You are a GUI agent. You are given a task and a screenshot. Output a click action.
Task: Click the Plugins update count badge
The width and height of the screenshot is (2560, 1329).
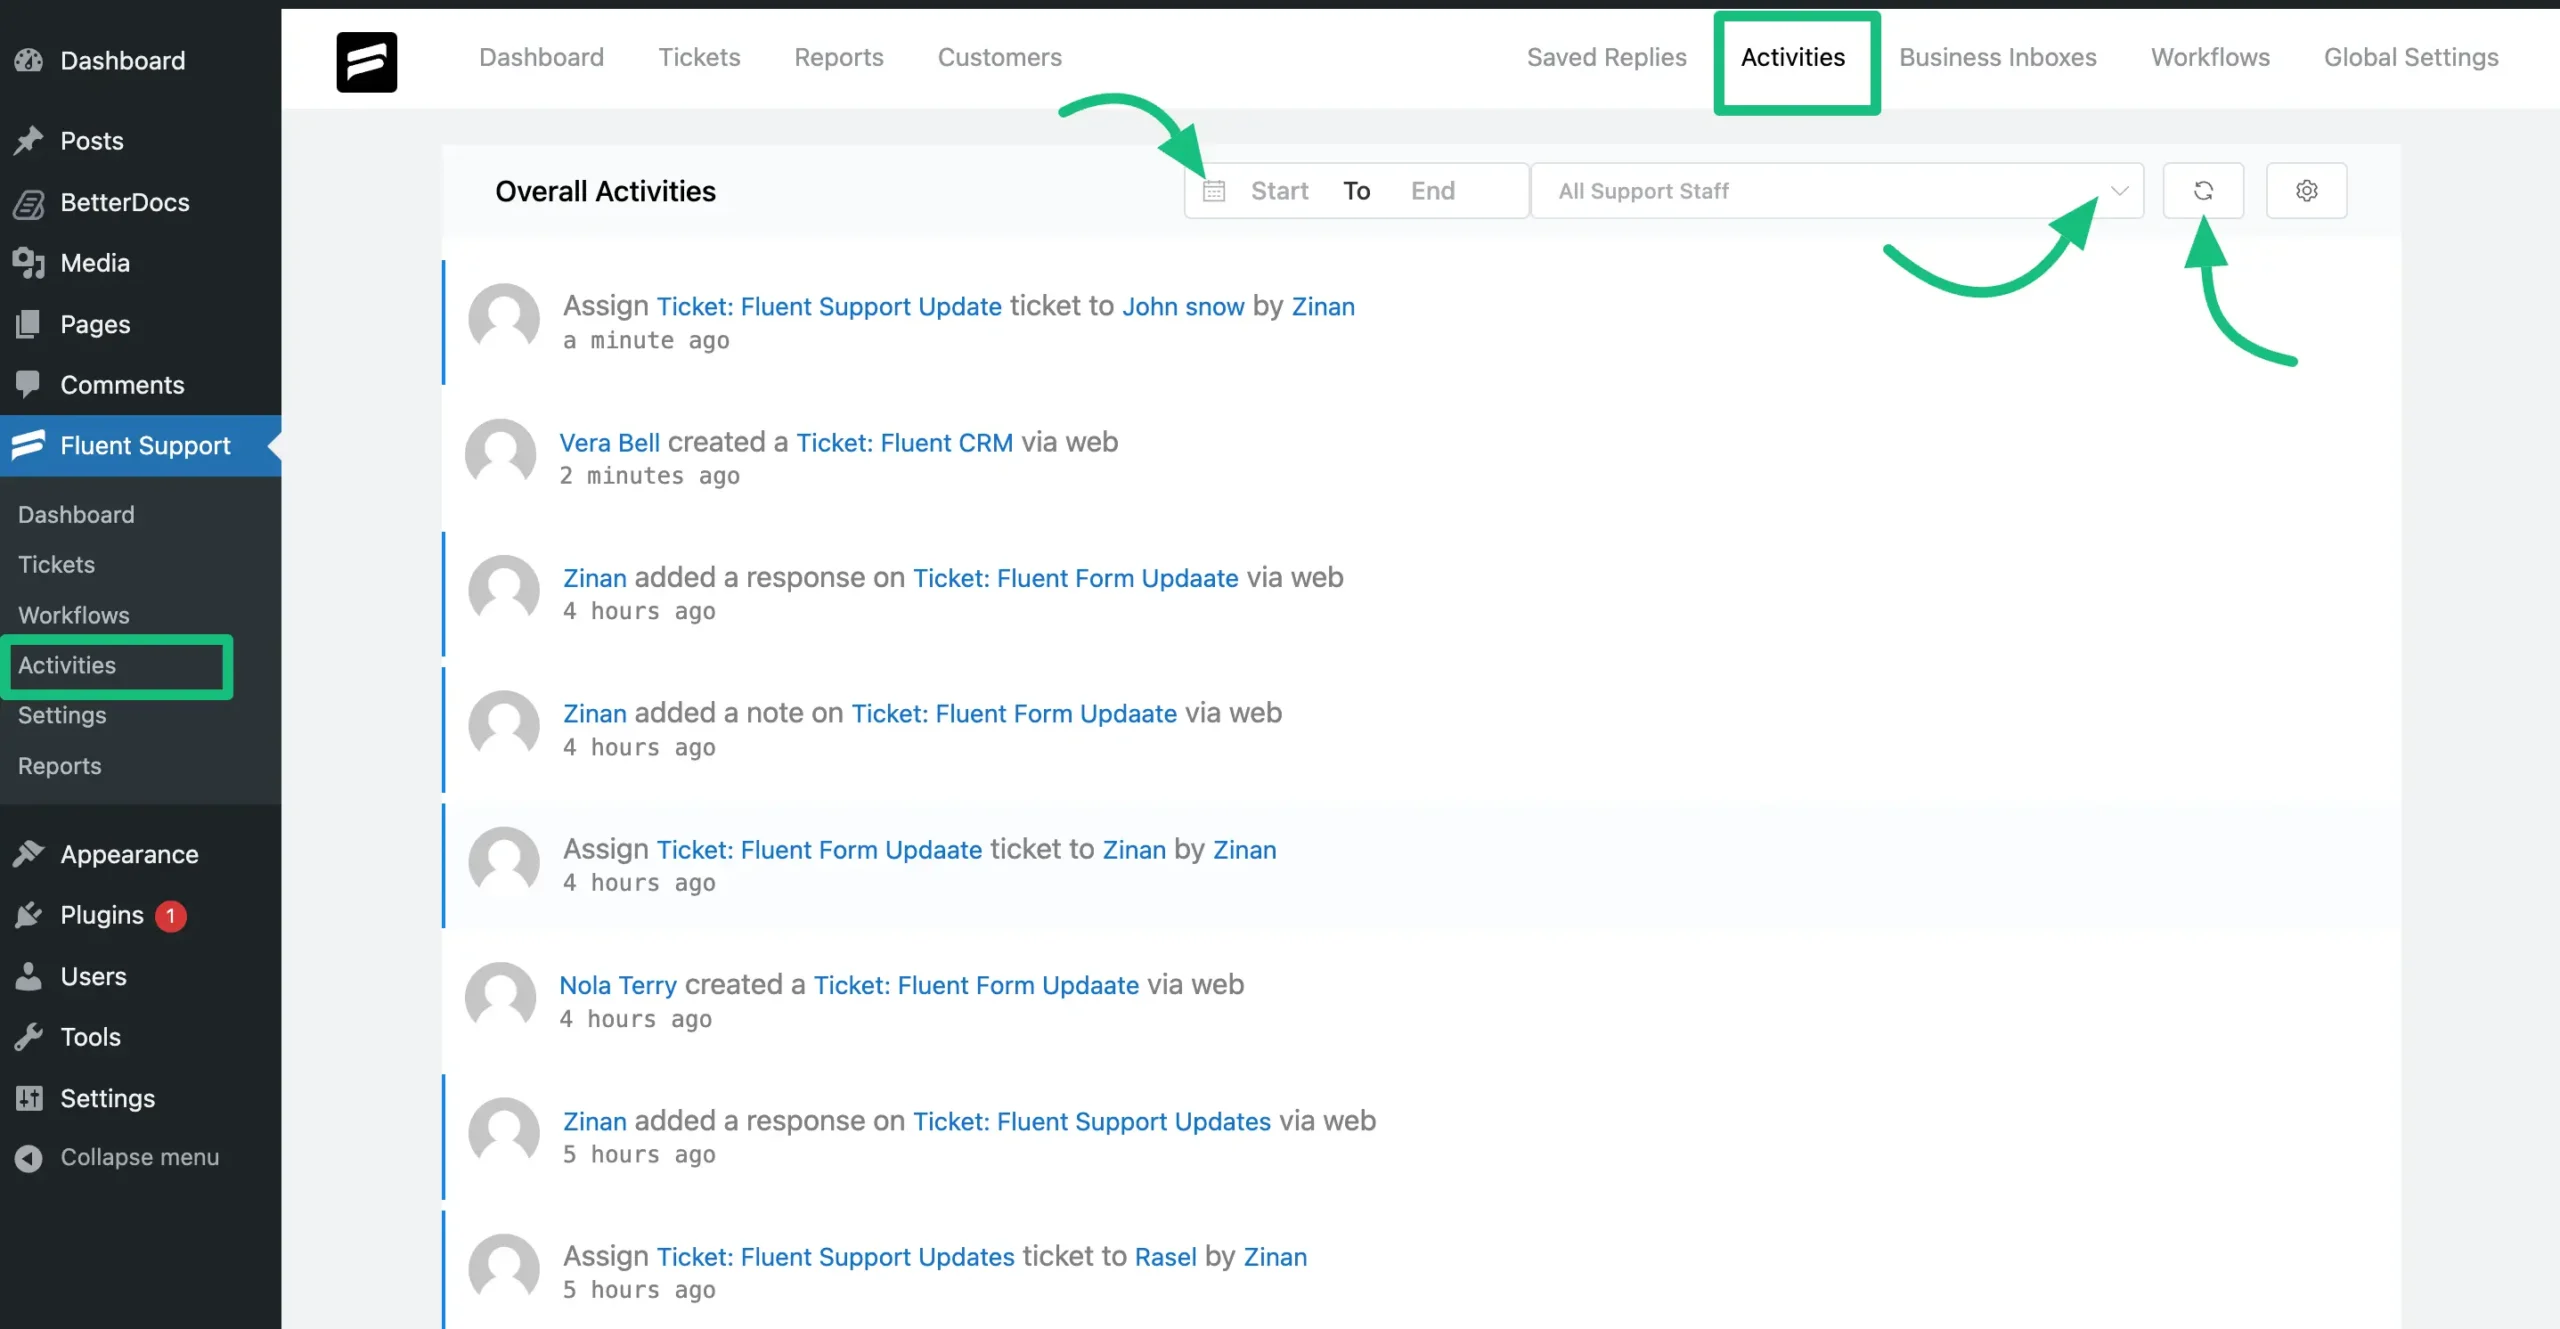click(x=171, y=915)
